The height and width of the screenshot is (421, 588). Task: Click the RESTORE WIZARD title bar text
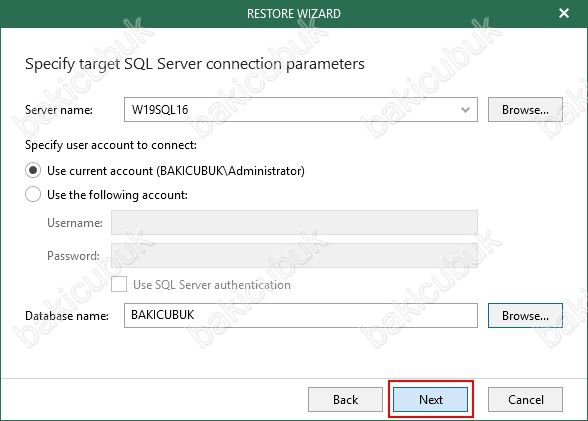pyautogui.click(x=294, y=14)
